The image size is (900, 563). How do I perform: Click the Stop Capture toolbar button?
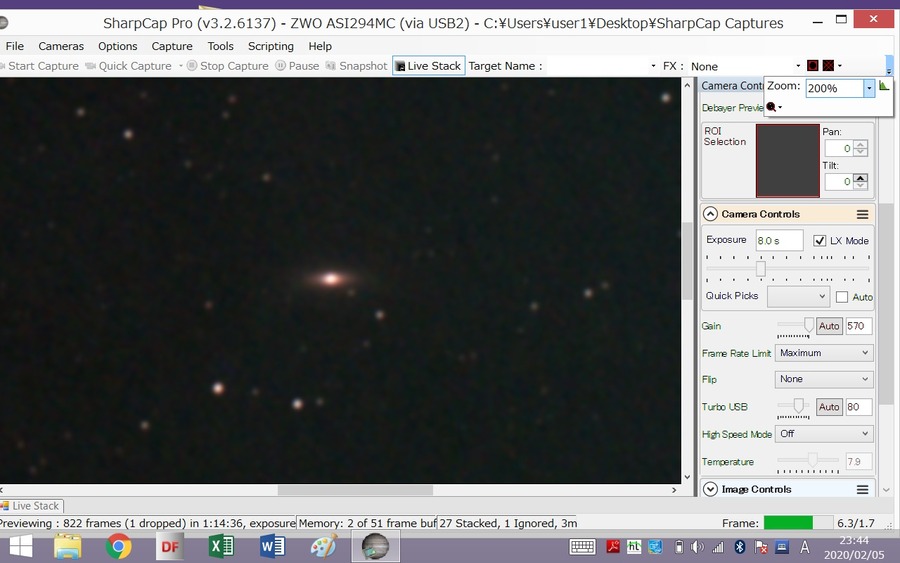228,66
